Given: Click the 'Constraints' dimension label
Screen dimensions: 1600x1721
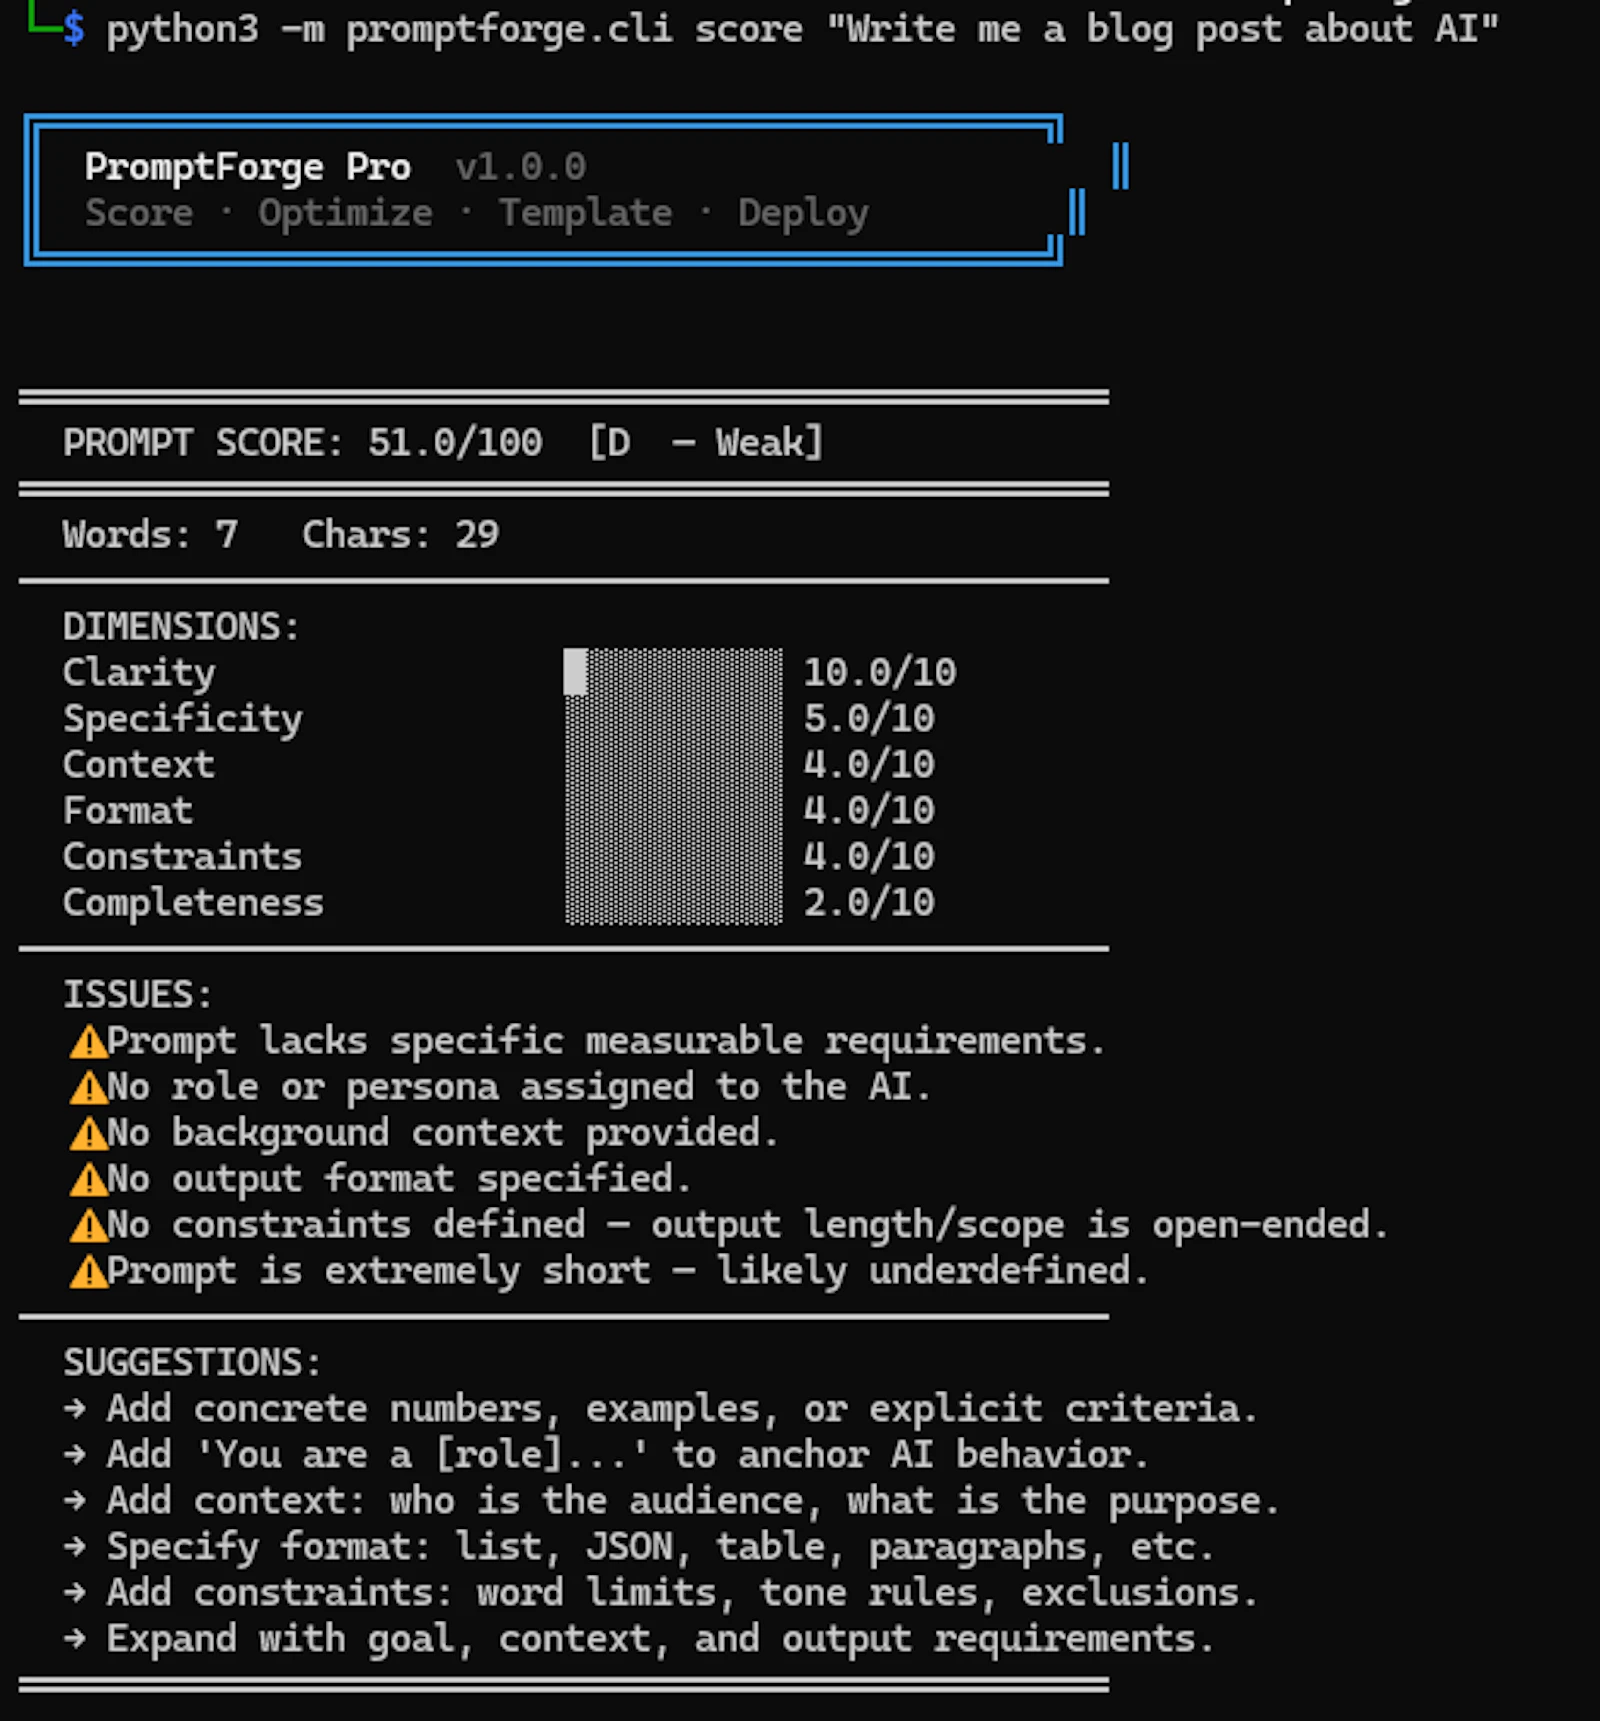Looking at the screenshot, I should (182, 856).
